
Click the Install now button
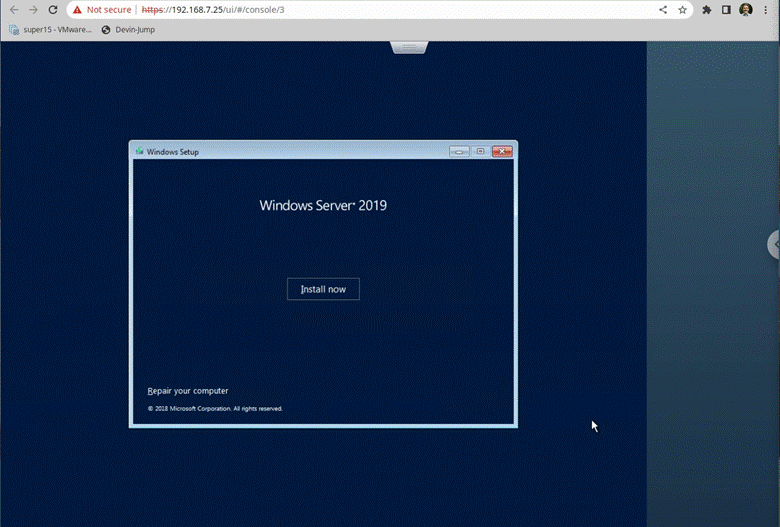(x=323, y=289)
